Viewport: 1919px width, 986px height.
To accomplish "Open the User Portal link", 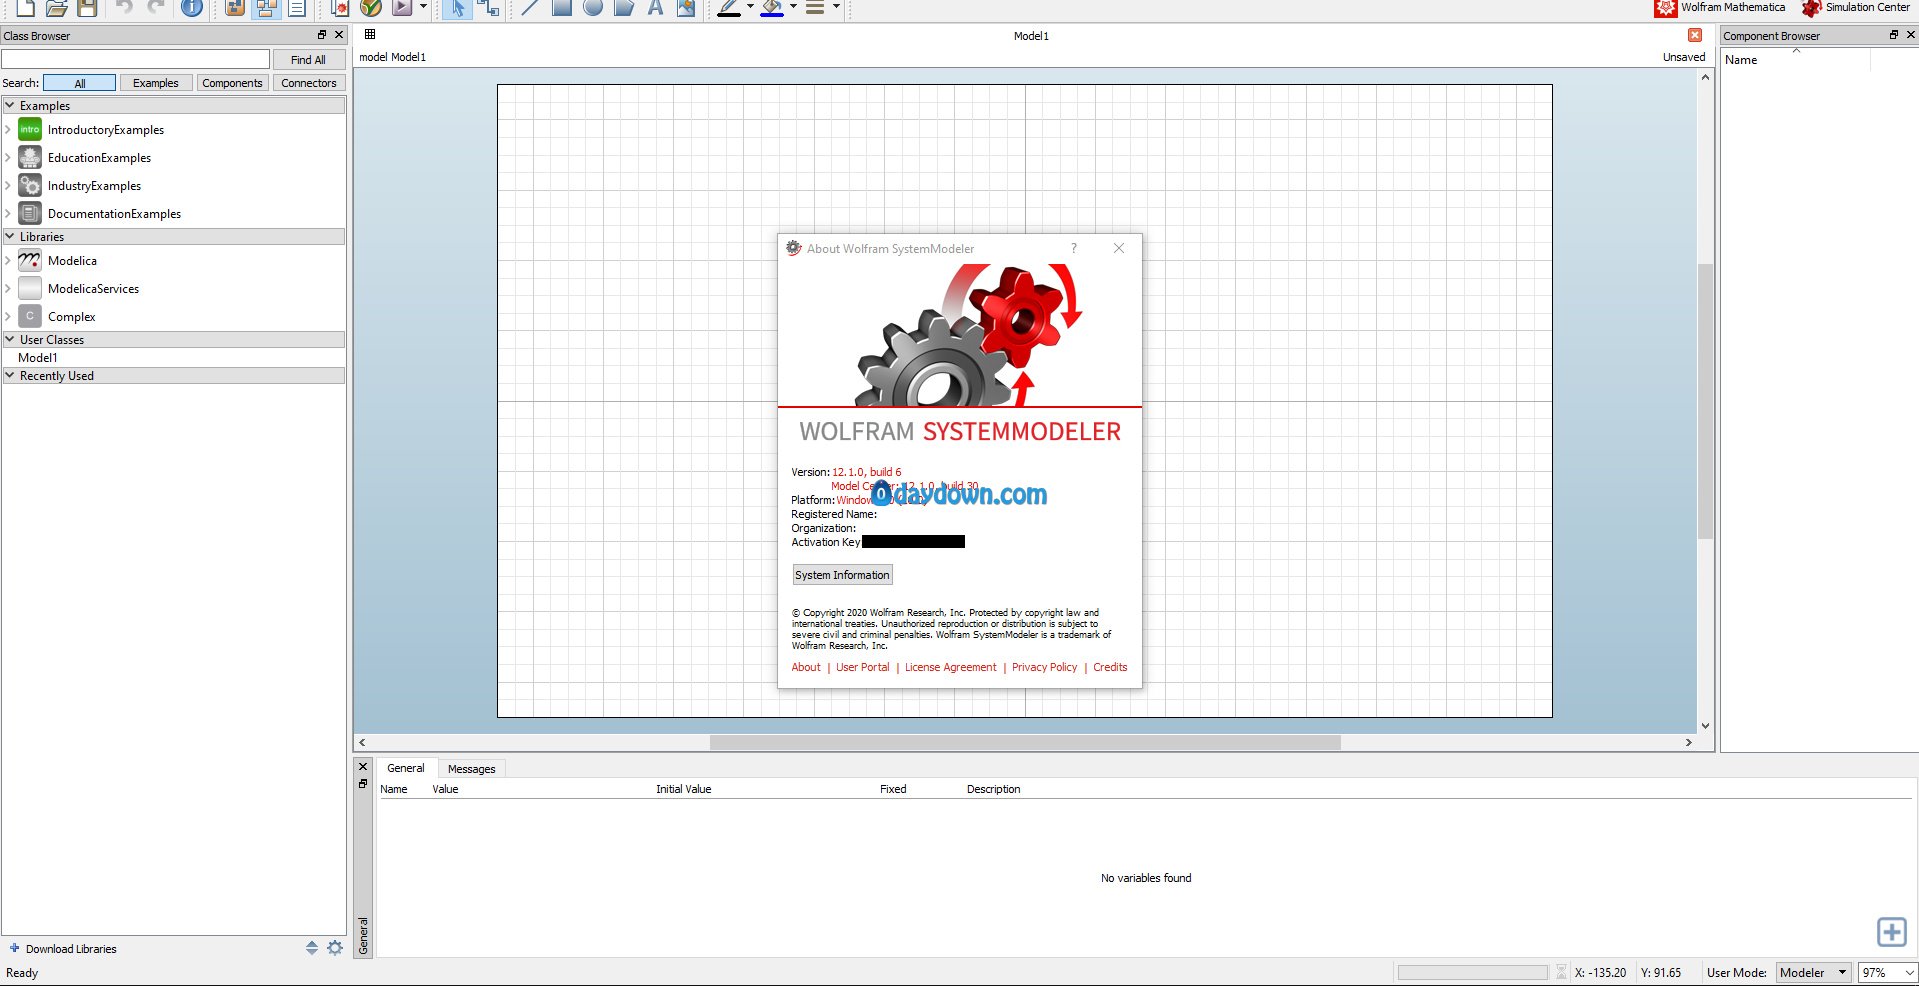I will tap(863, 667).
